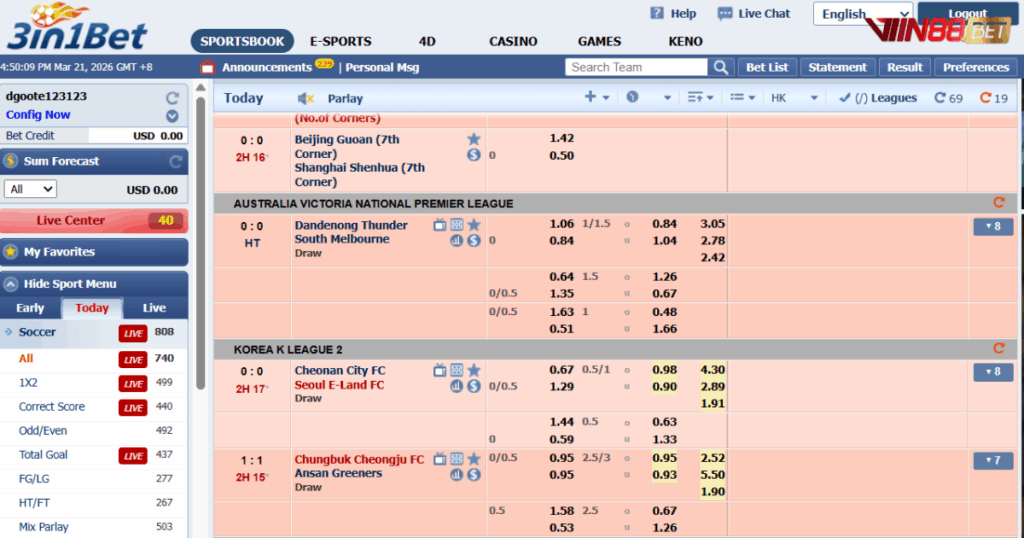Click the search magnifier icon
This screenshot has height=538, width=1024.
click(720, 67)
